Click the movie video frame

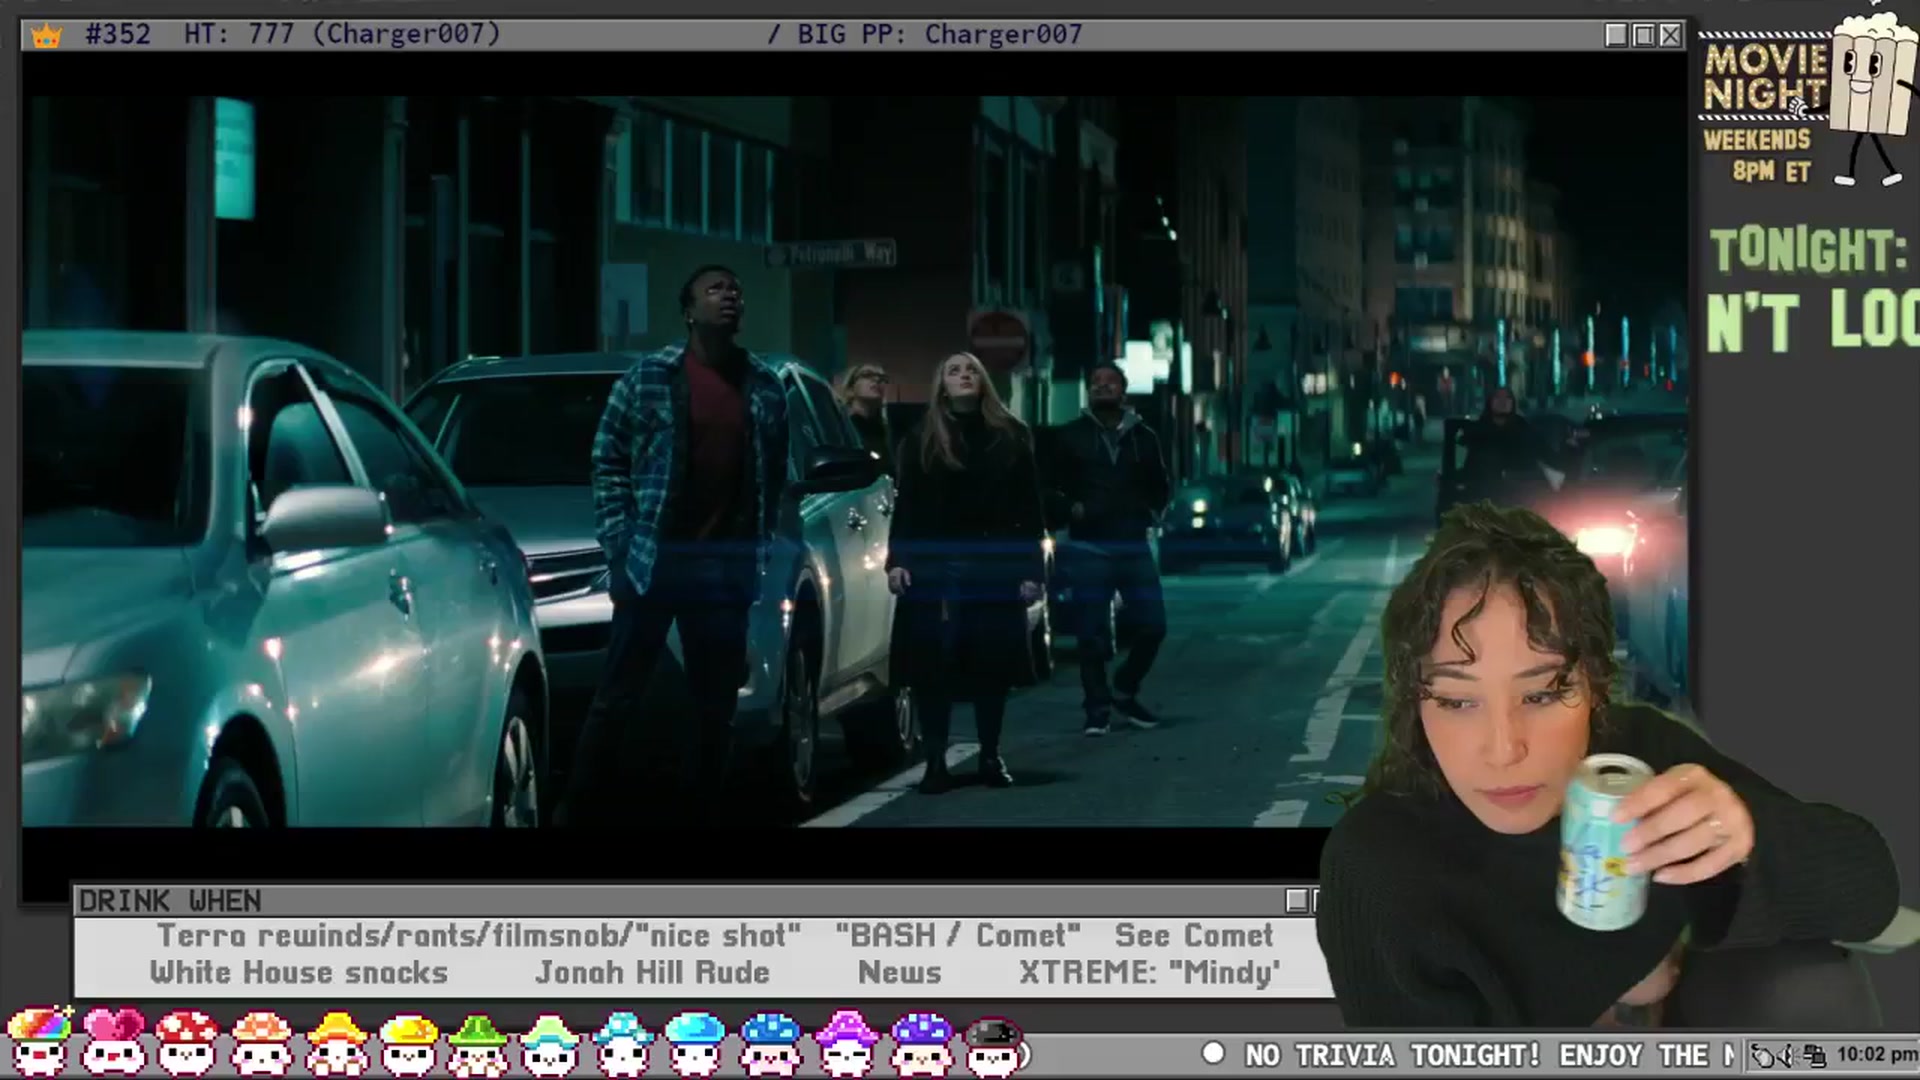(x=855, y=461)
